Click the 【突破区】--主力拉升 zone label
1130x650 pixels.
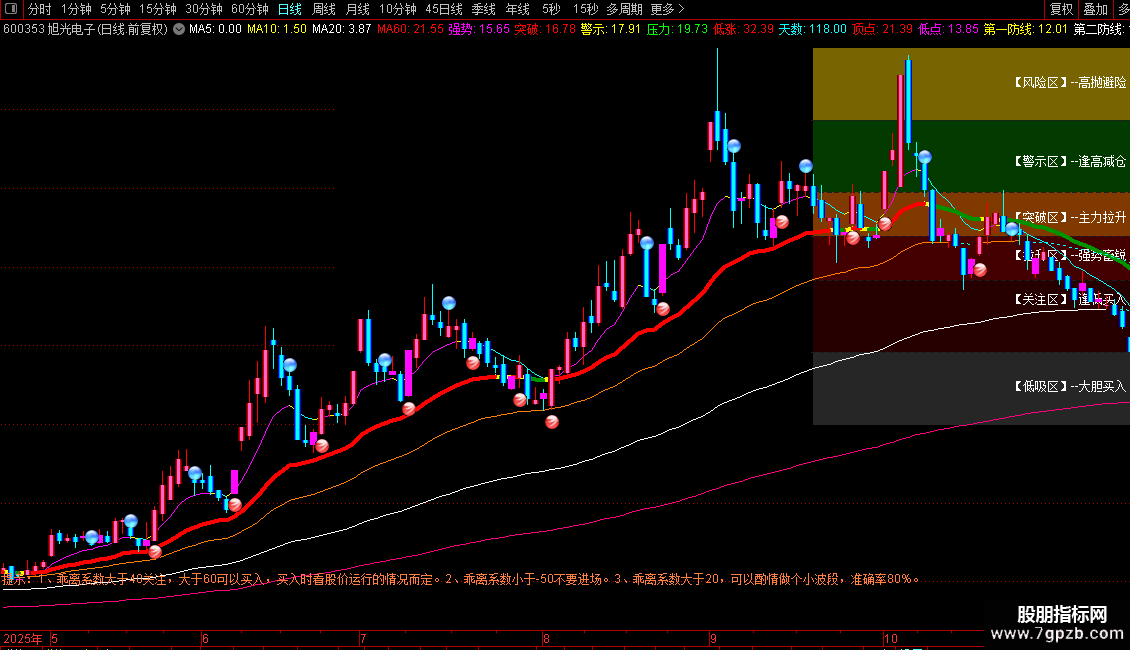pos(1071,217)
